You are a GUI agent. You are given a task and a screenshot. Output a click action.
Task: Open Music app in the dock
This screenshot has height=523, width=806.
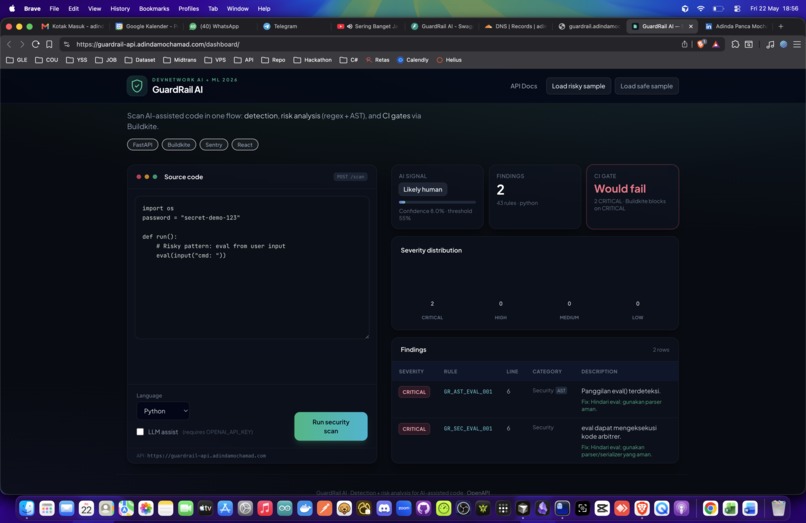265,508
